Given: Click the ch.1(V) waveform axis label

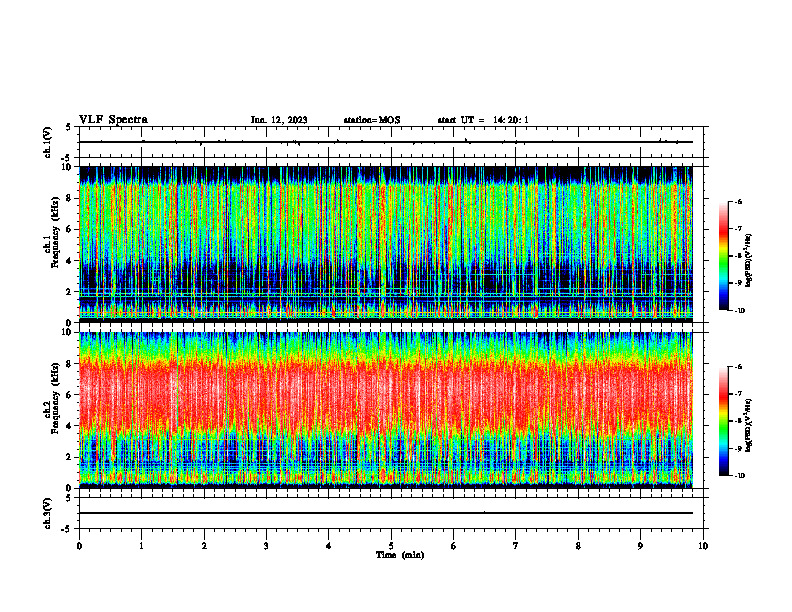Looking at the screenshot, I should click(47, 142).
